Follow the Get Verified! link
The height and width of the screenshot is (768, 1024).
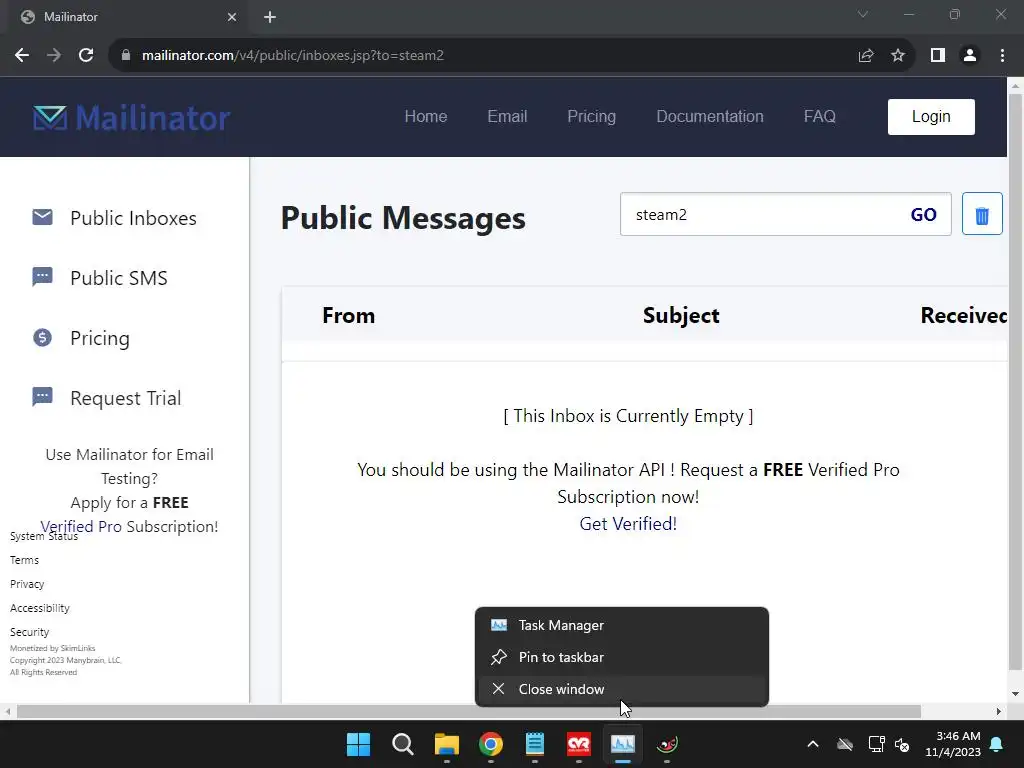click(x=628, y=524)
